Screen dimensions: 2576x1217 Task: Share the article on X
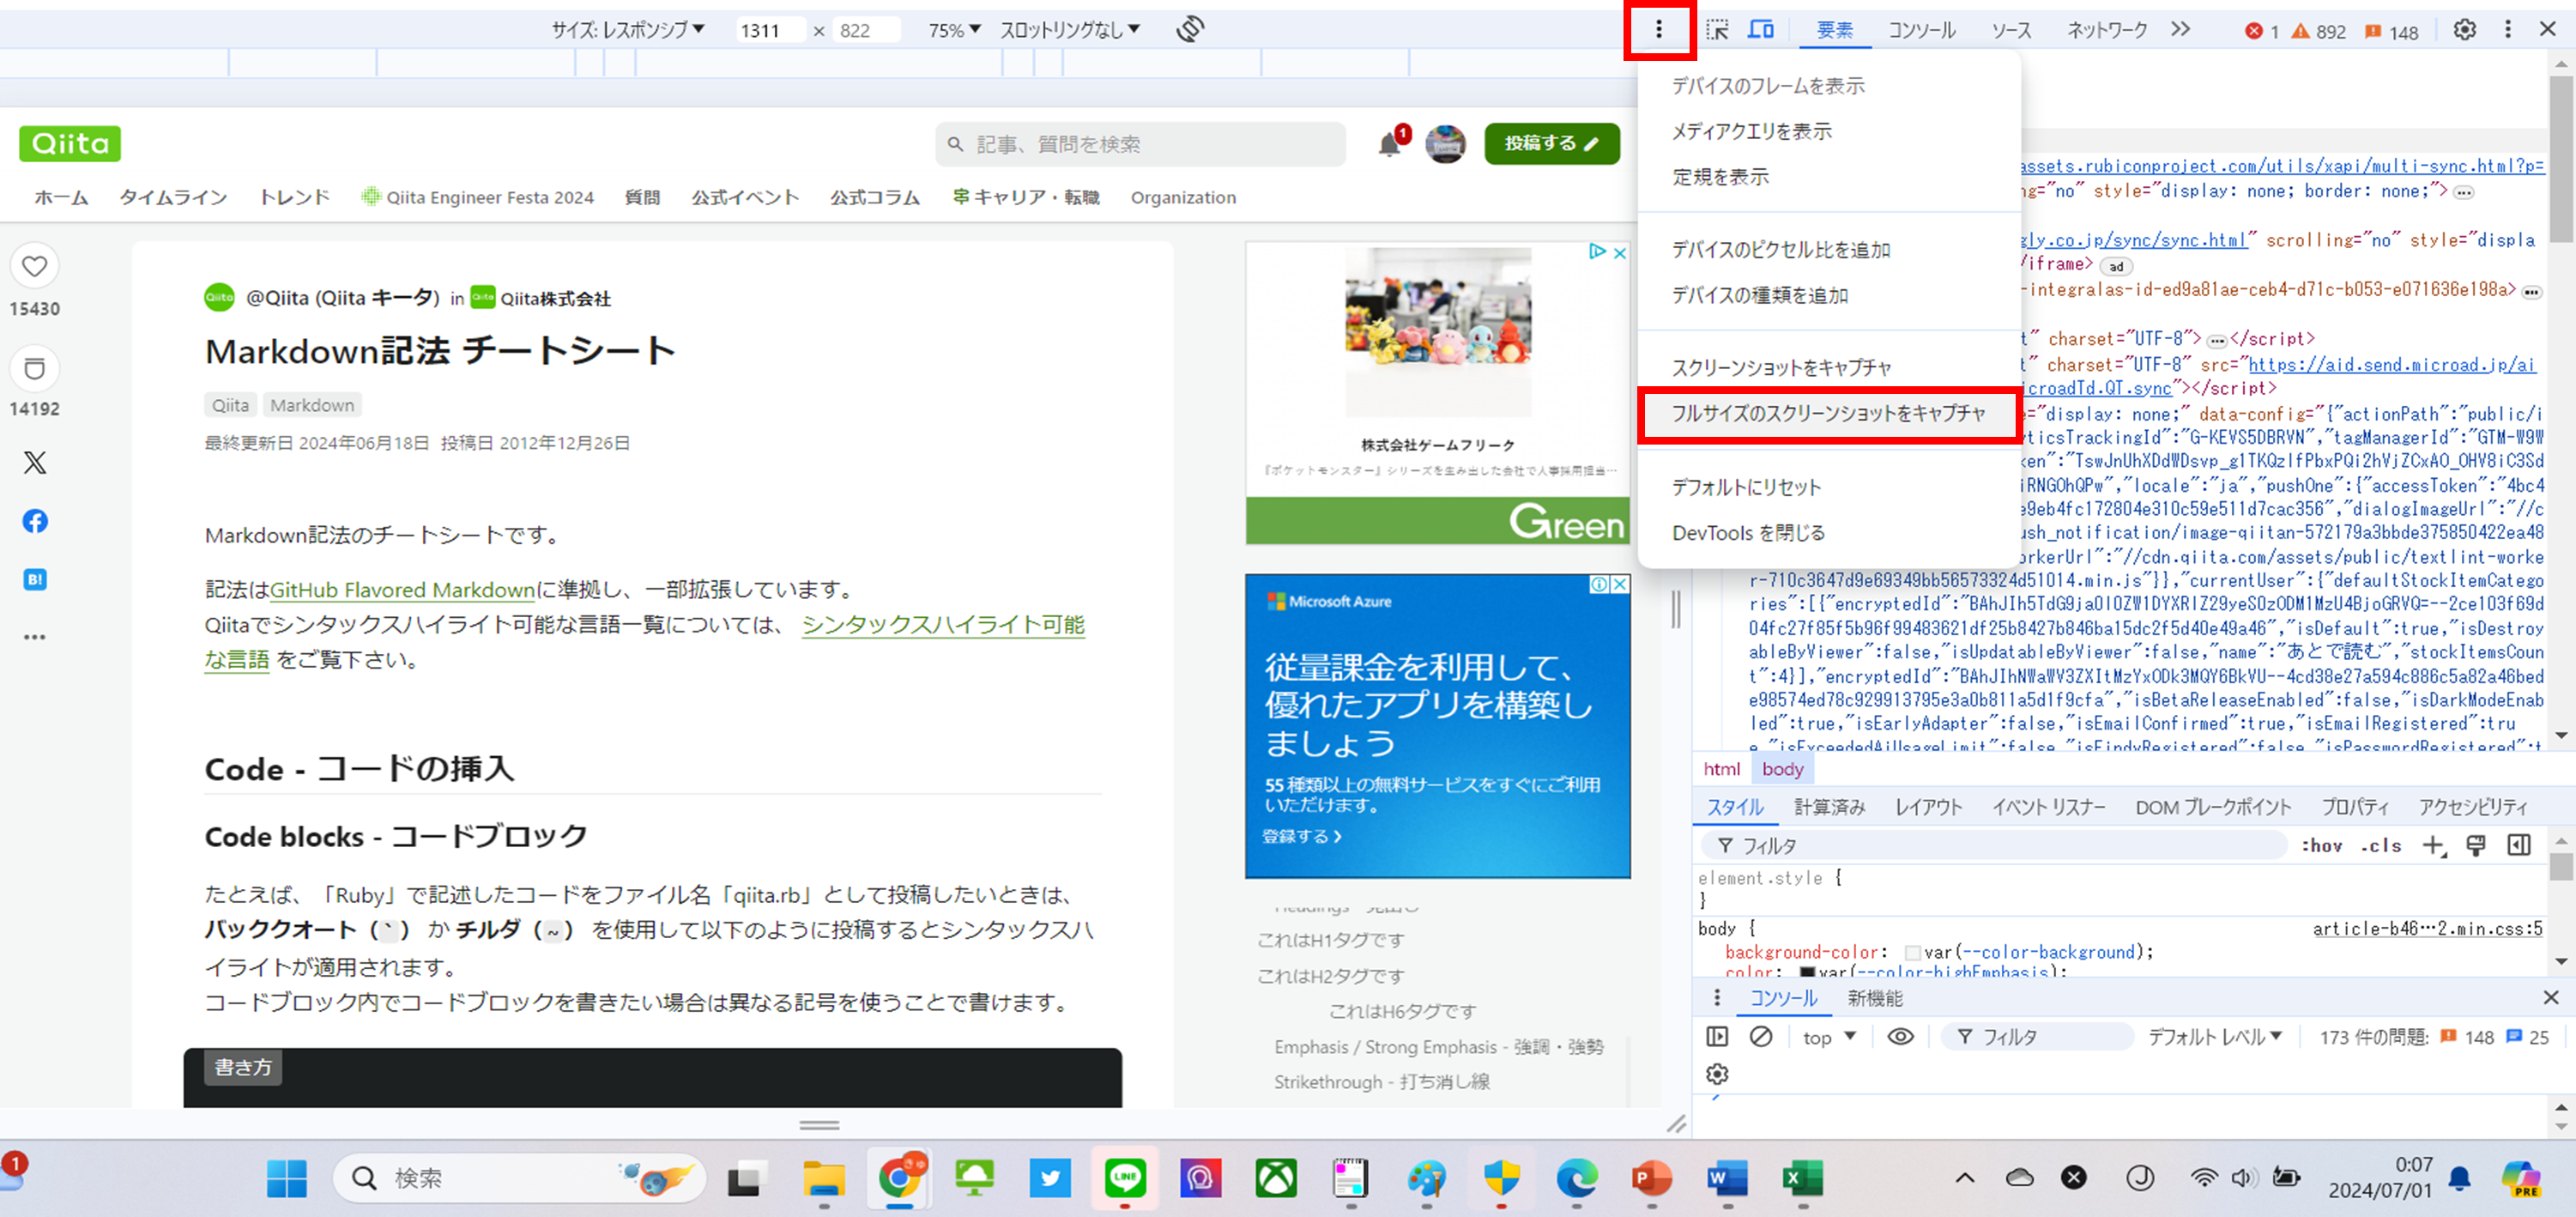[x=35, y=462]
